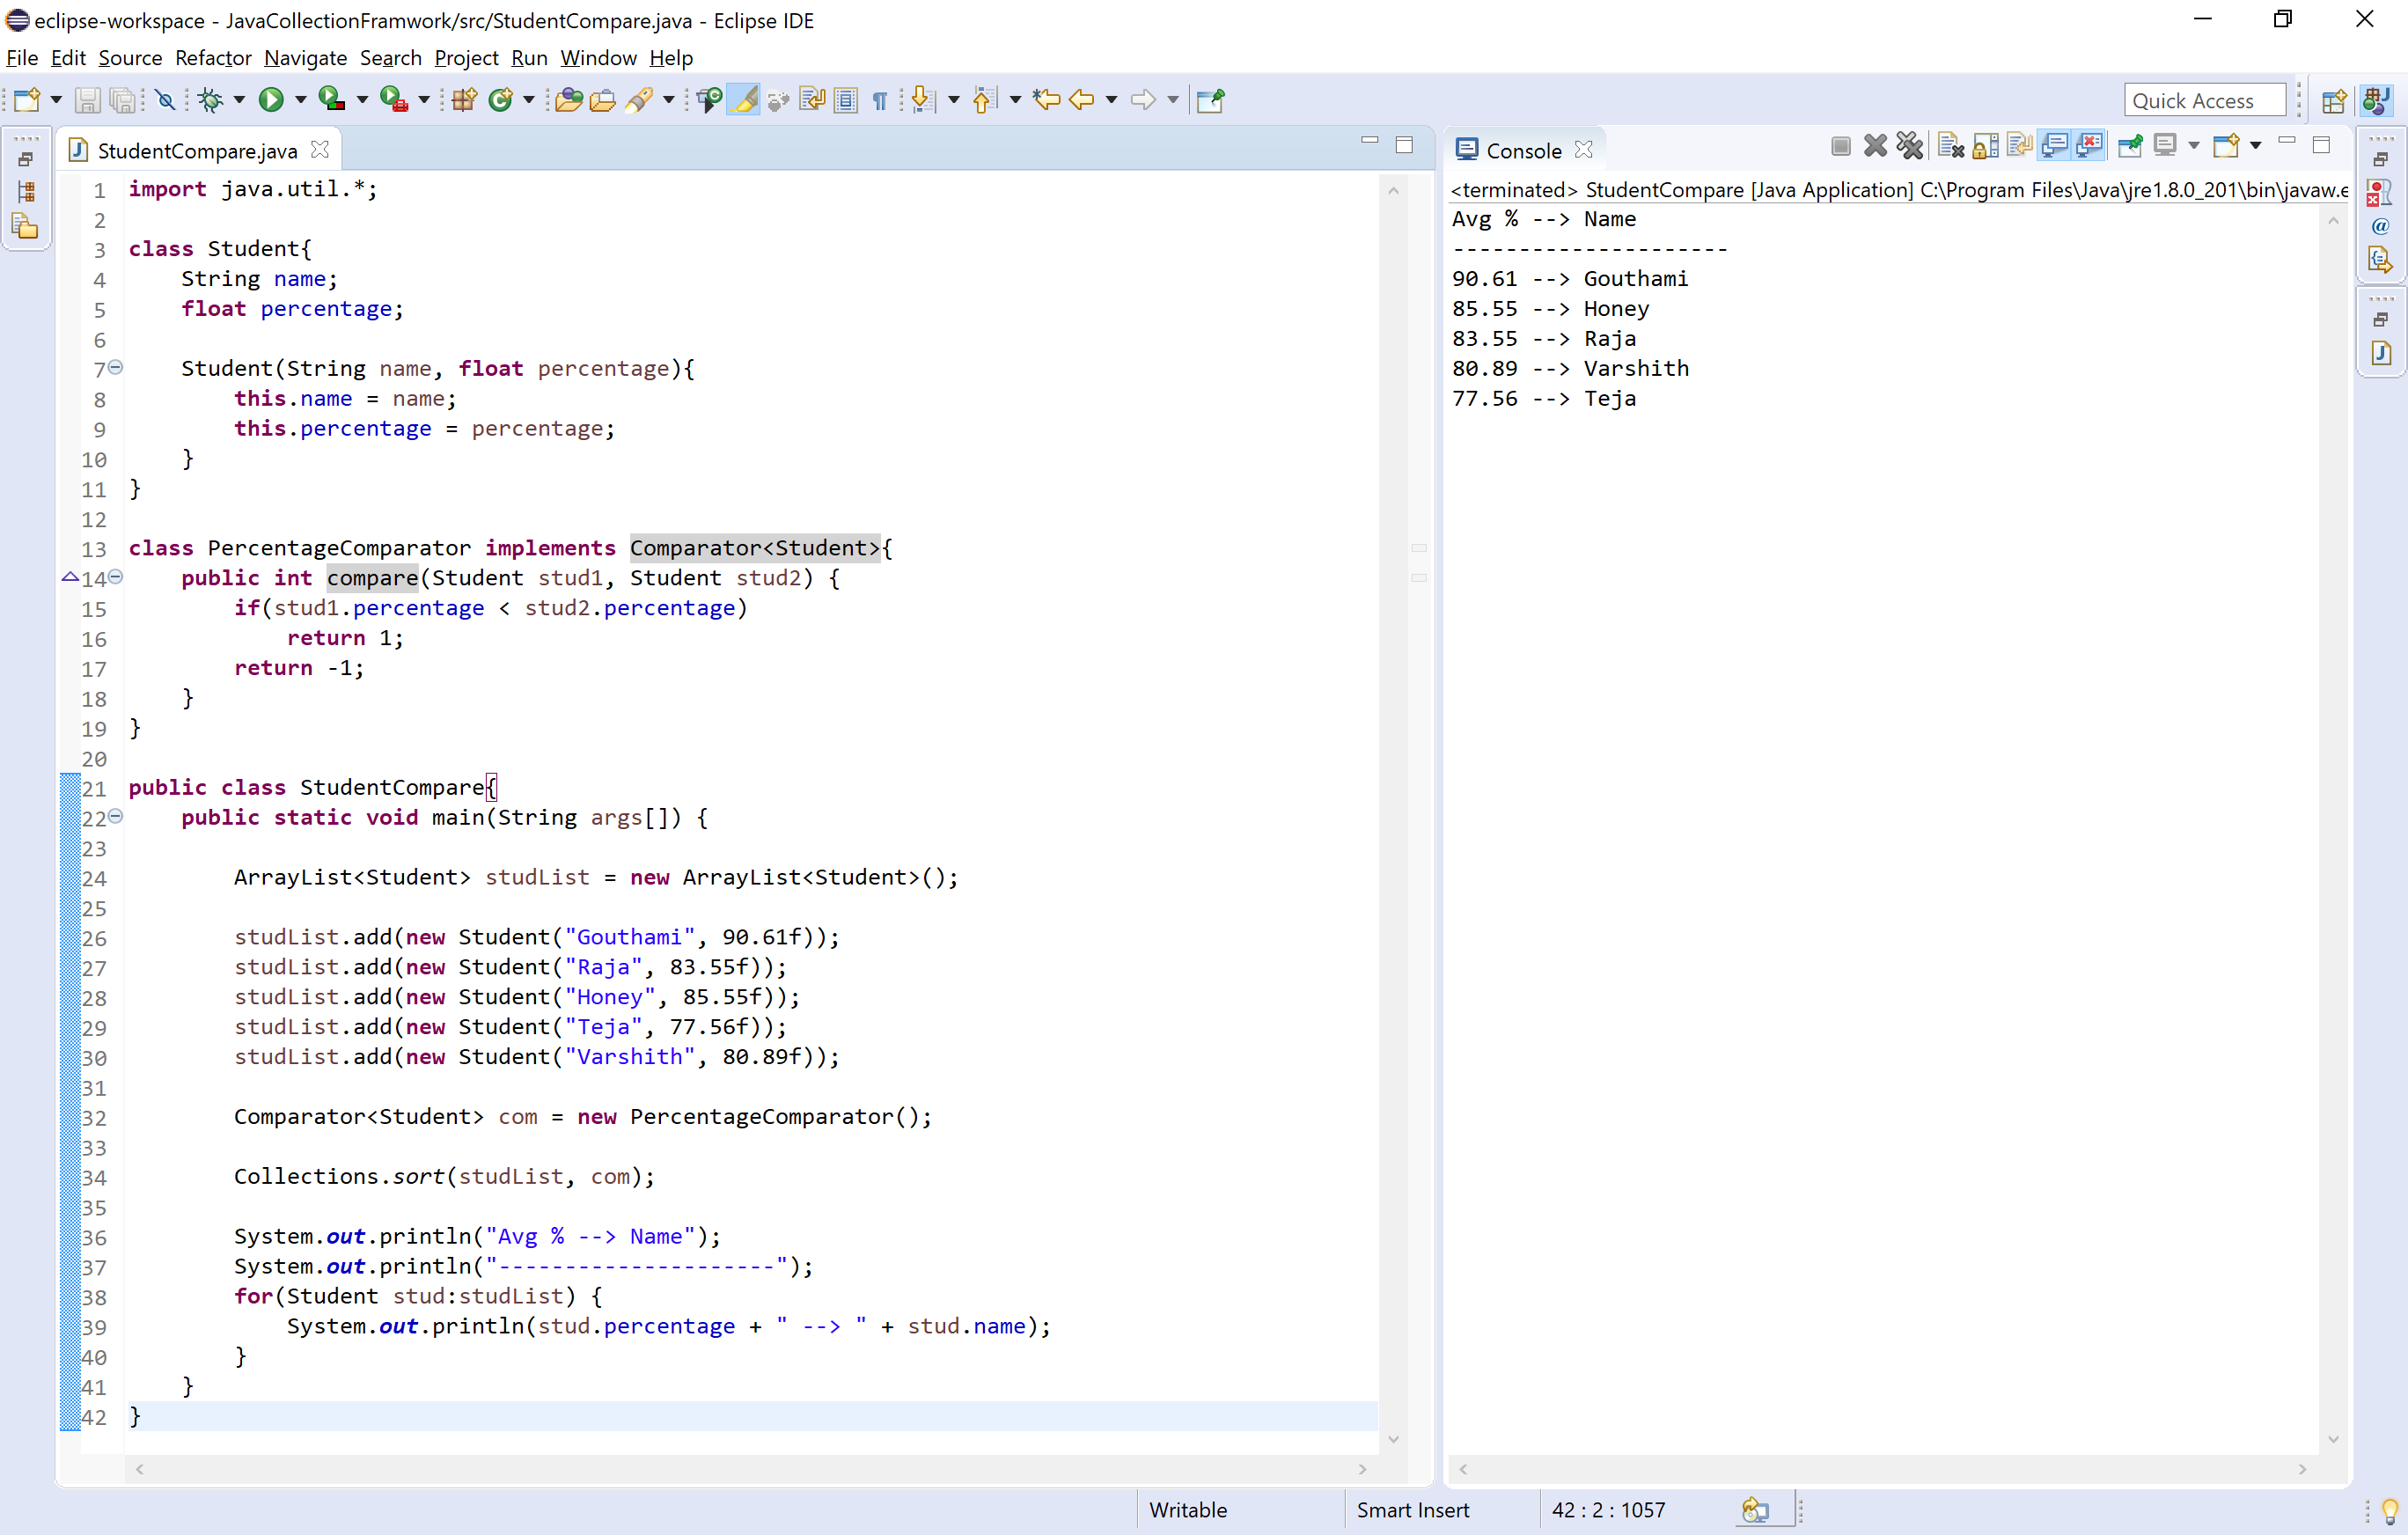Screen dimensions: 2408x1535
Task: Open the New wizard
Action: coord(27,99)
